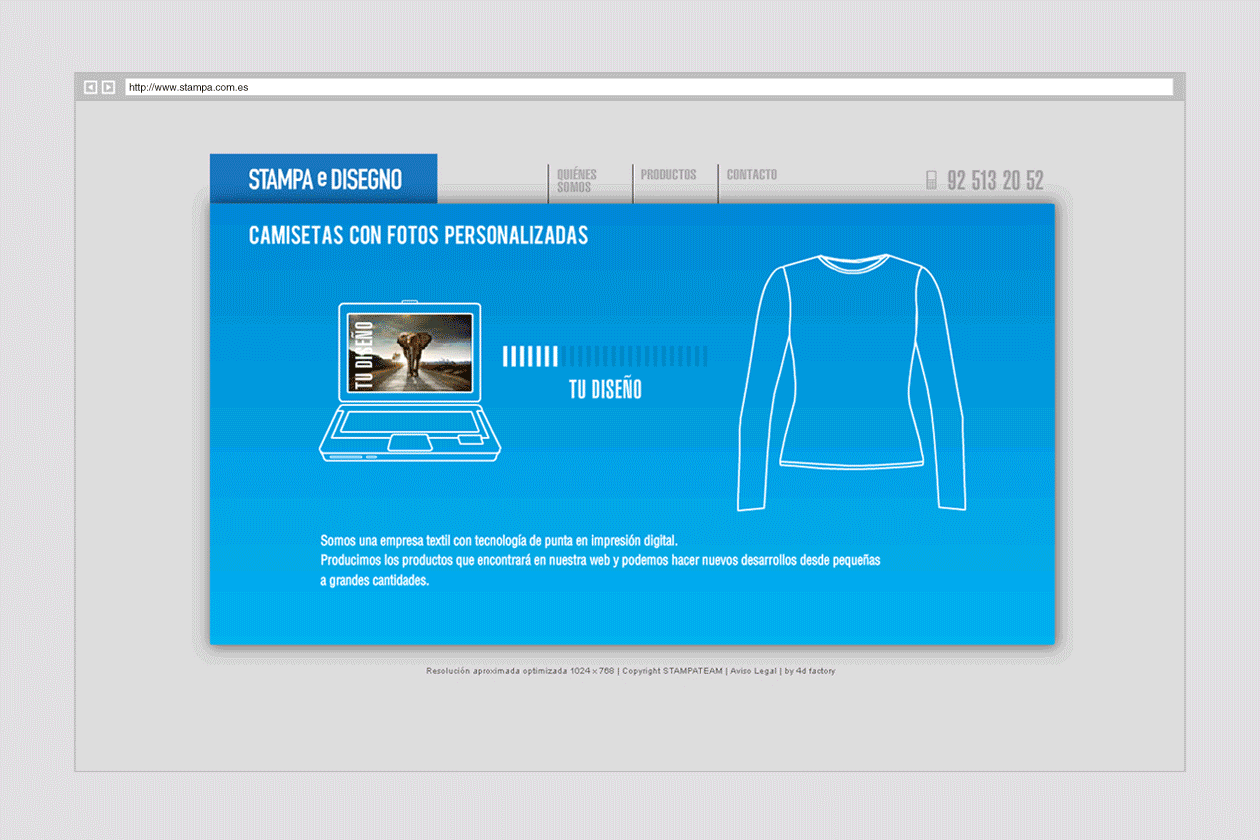1260x840 pixels.
Task: Click the striped progress bar above Tu Diseño
Action: pos(605,356)
